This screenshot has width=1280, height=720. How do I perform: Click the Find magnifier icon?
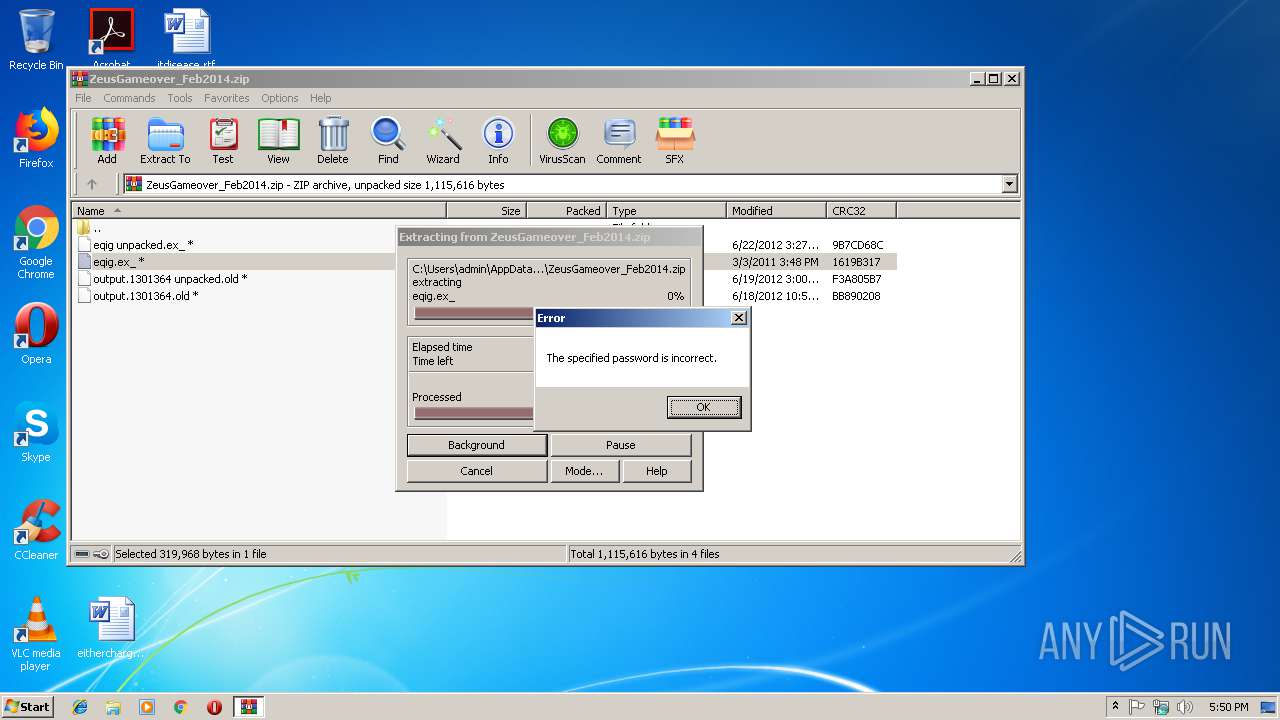click(x=388, y=140)
